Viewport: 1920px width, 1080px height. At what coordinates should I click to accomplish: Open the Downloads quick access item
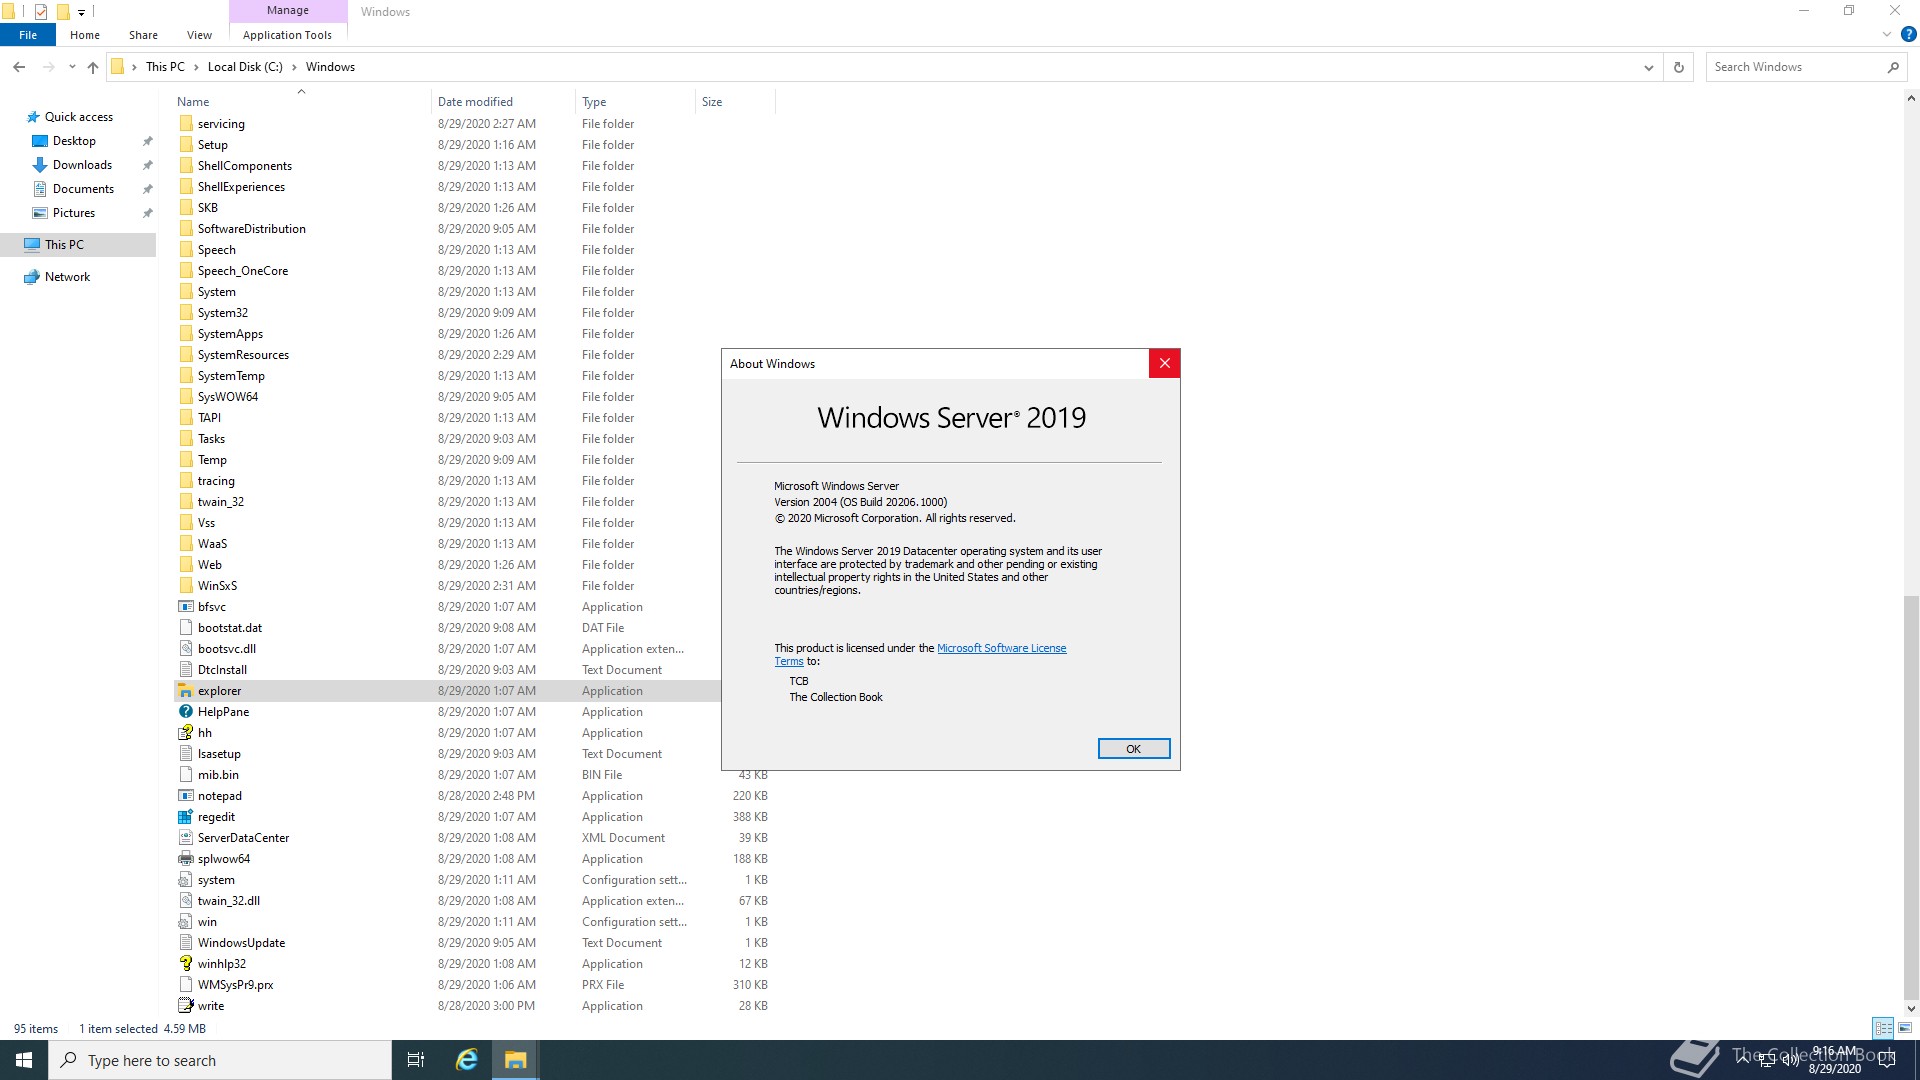tap(82, 165)
